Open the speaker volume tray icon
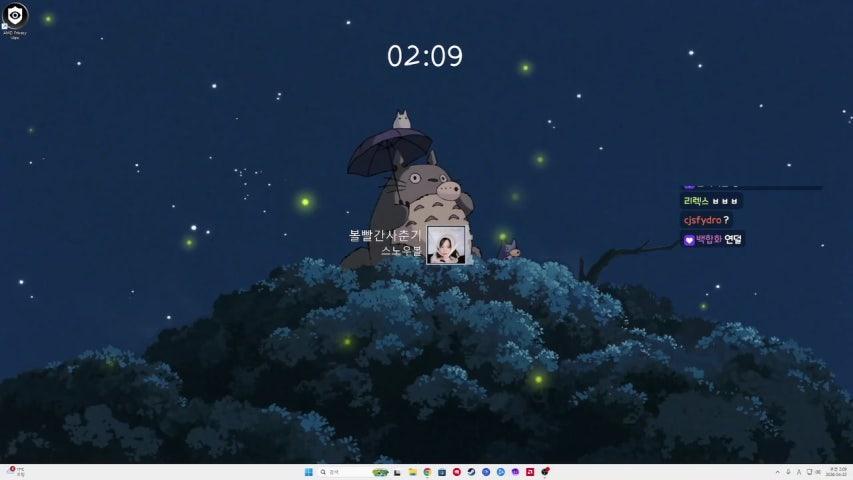853x480 pixels. (x=819, y=472)
